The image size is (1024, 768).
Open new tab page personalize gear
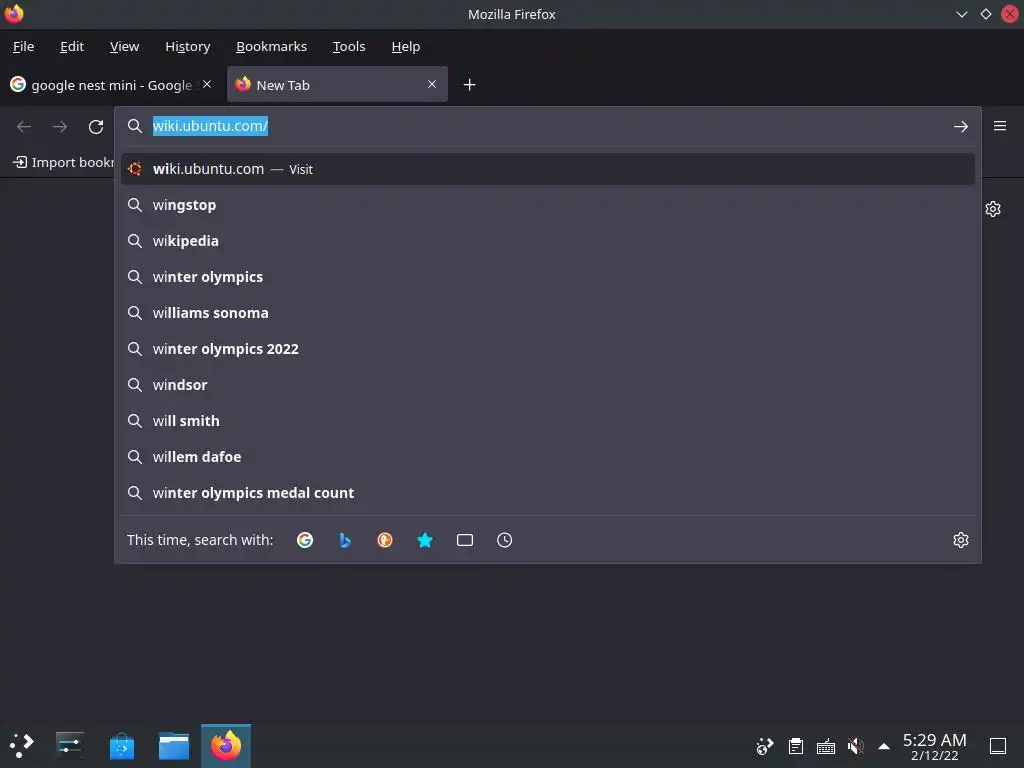click(x=993, y=209)
